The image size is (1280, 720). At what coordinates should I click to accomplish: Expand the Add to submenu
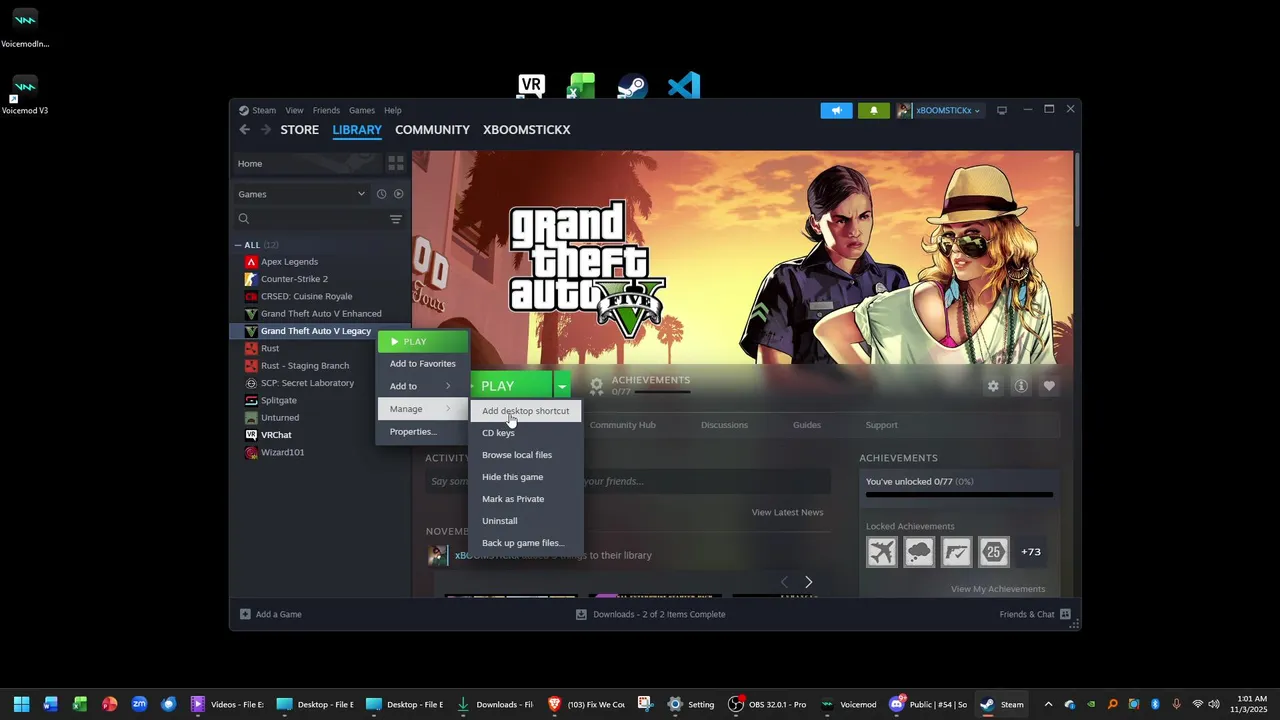[x=422, y=386]
